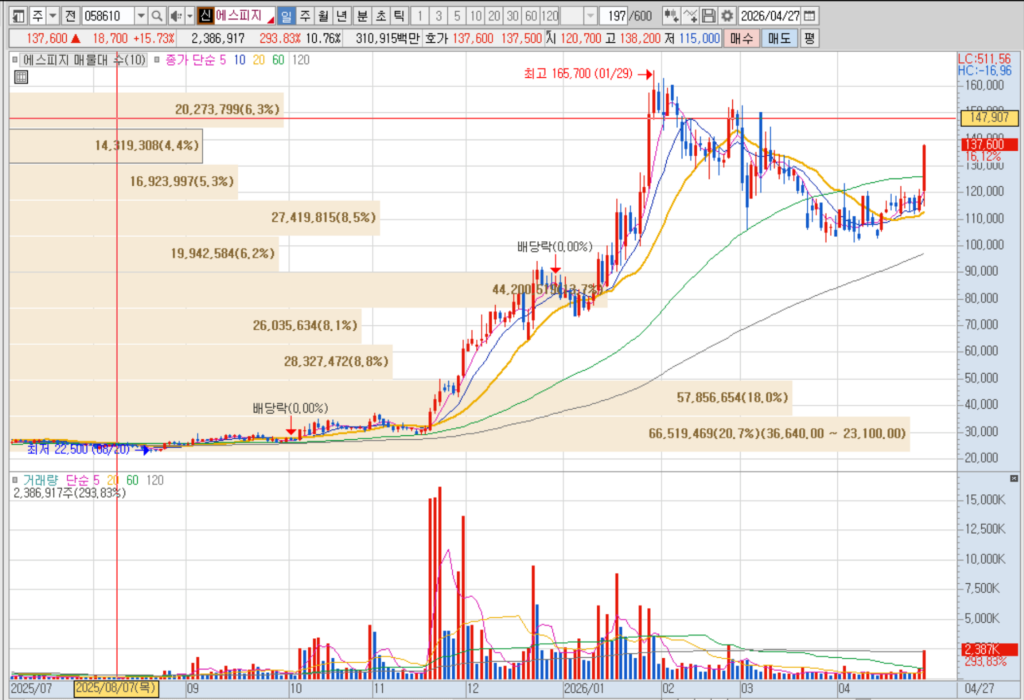Screen dimensions: 1024x700
Task: Click the candlestick add-chart icon
Action: (x=671, y=16)
